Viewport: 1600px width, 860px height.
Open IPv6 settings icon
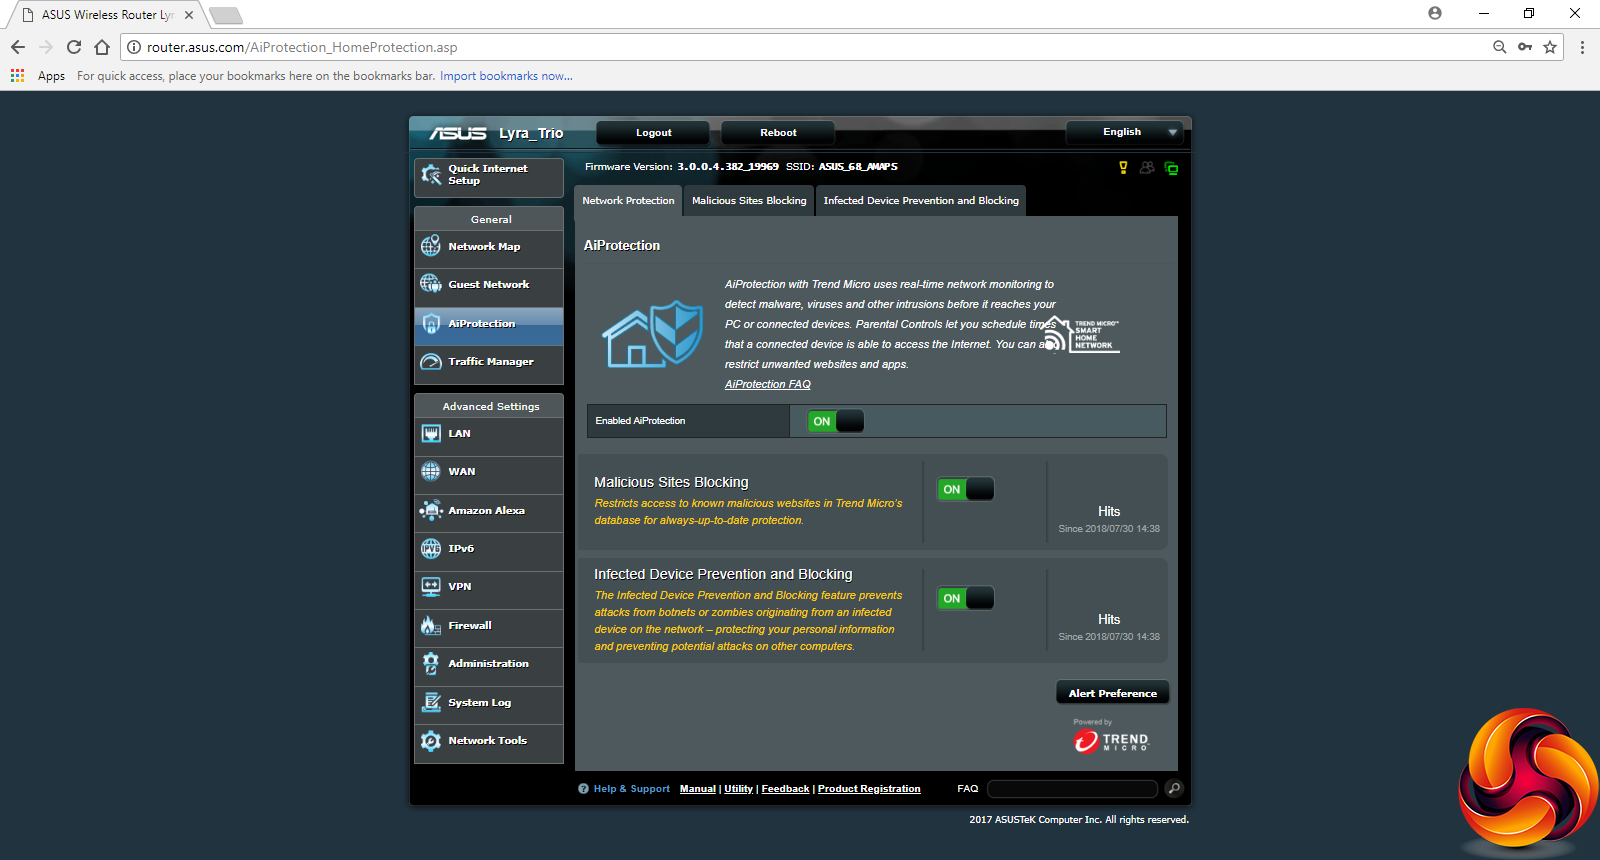coord(431,548)
